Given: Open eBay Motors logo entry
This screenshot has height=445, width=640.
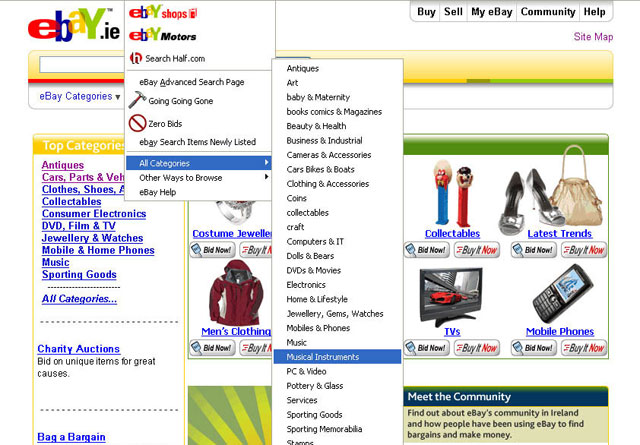Looking at the screenshot, I should coord(162,35).
